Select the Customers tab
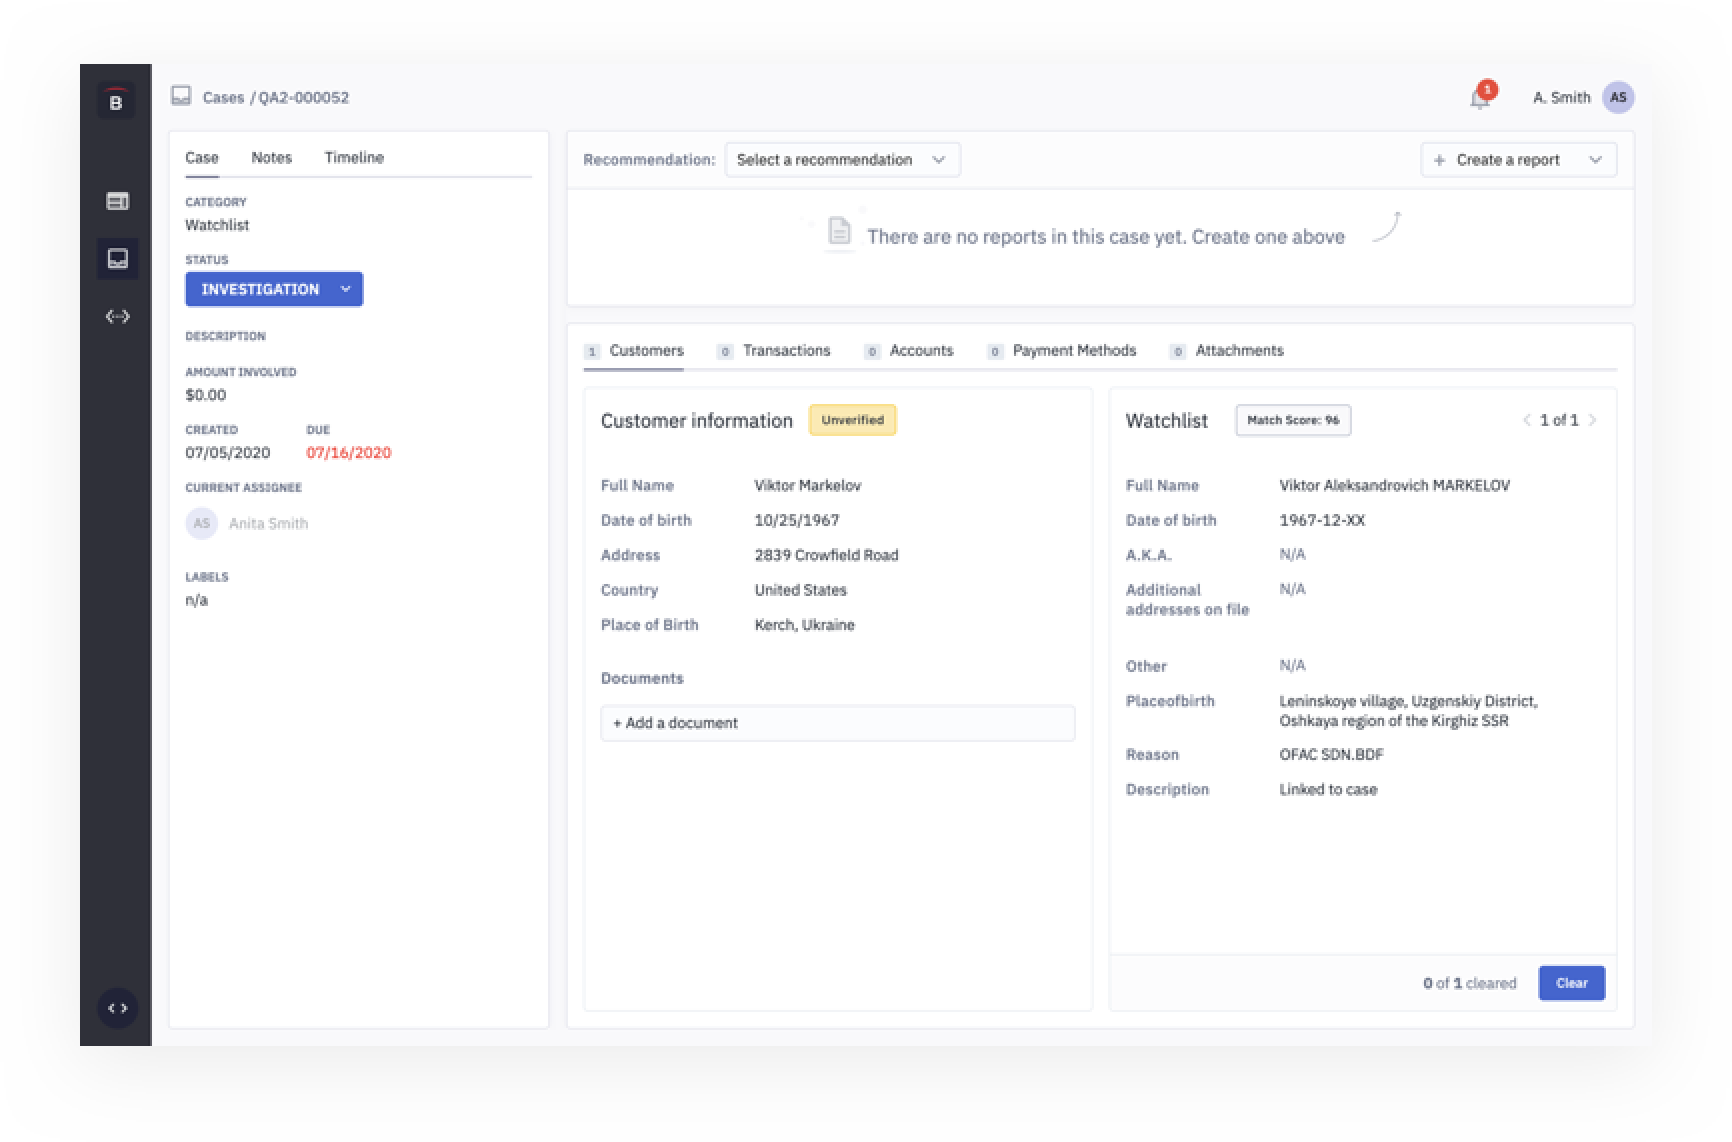This screenshot has width=1732, height=1142. 634,351
